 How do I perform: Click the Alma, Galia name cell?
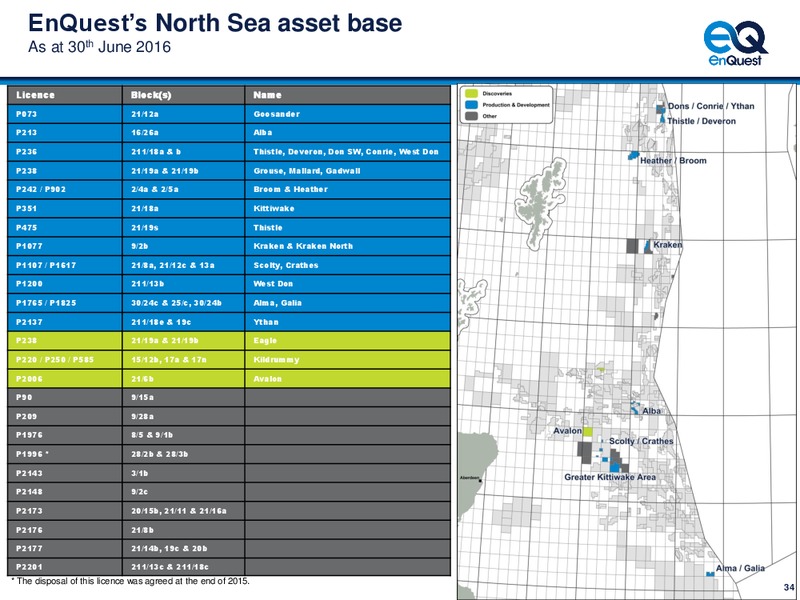point(348,303)
